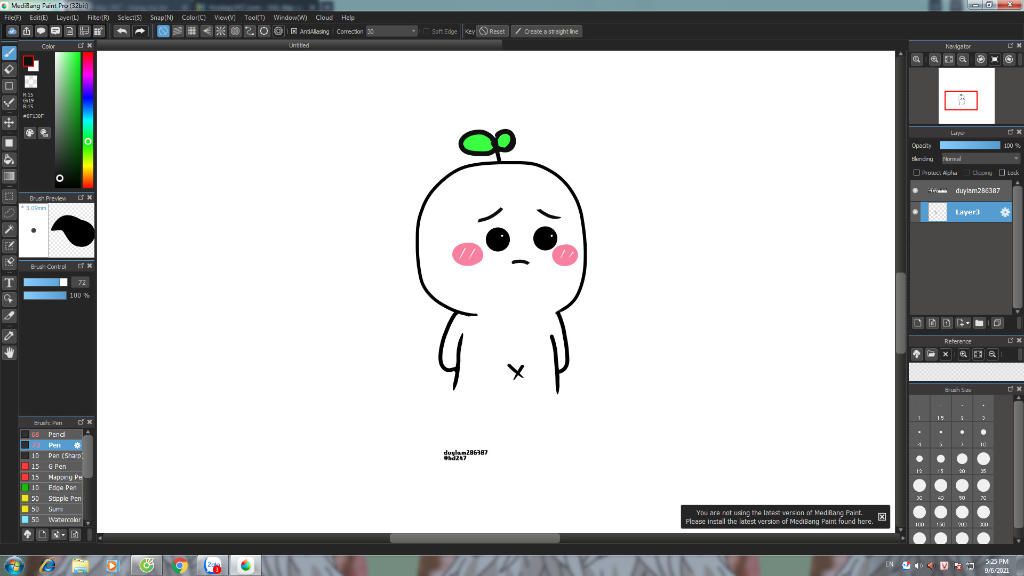
Task: Select the Bucket fill tool
Action: [x=9, y=159]
